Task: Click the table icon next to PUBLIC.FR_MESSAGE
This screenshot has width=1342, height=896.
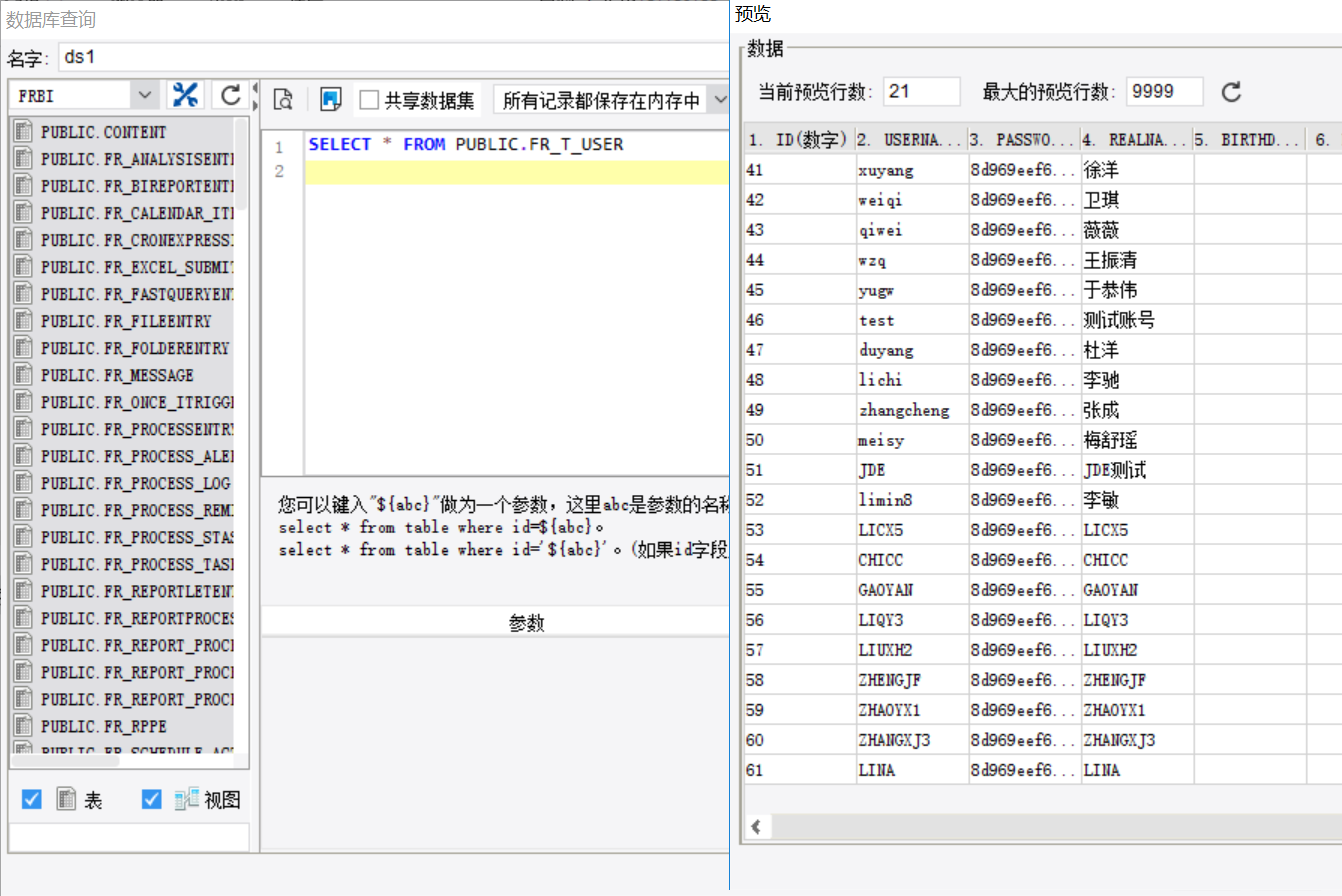Action: pos(24,376)
